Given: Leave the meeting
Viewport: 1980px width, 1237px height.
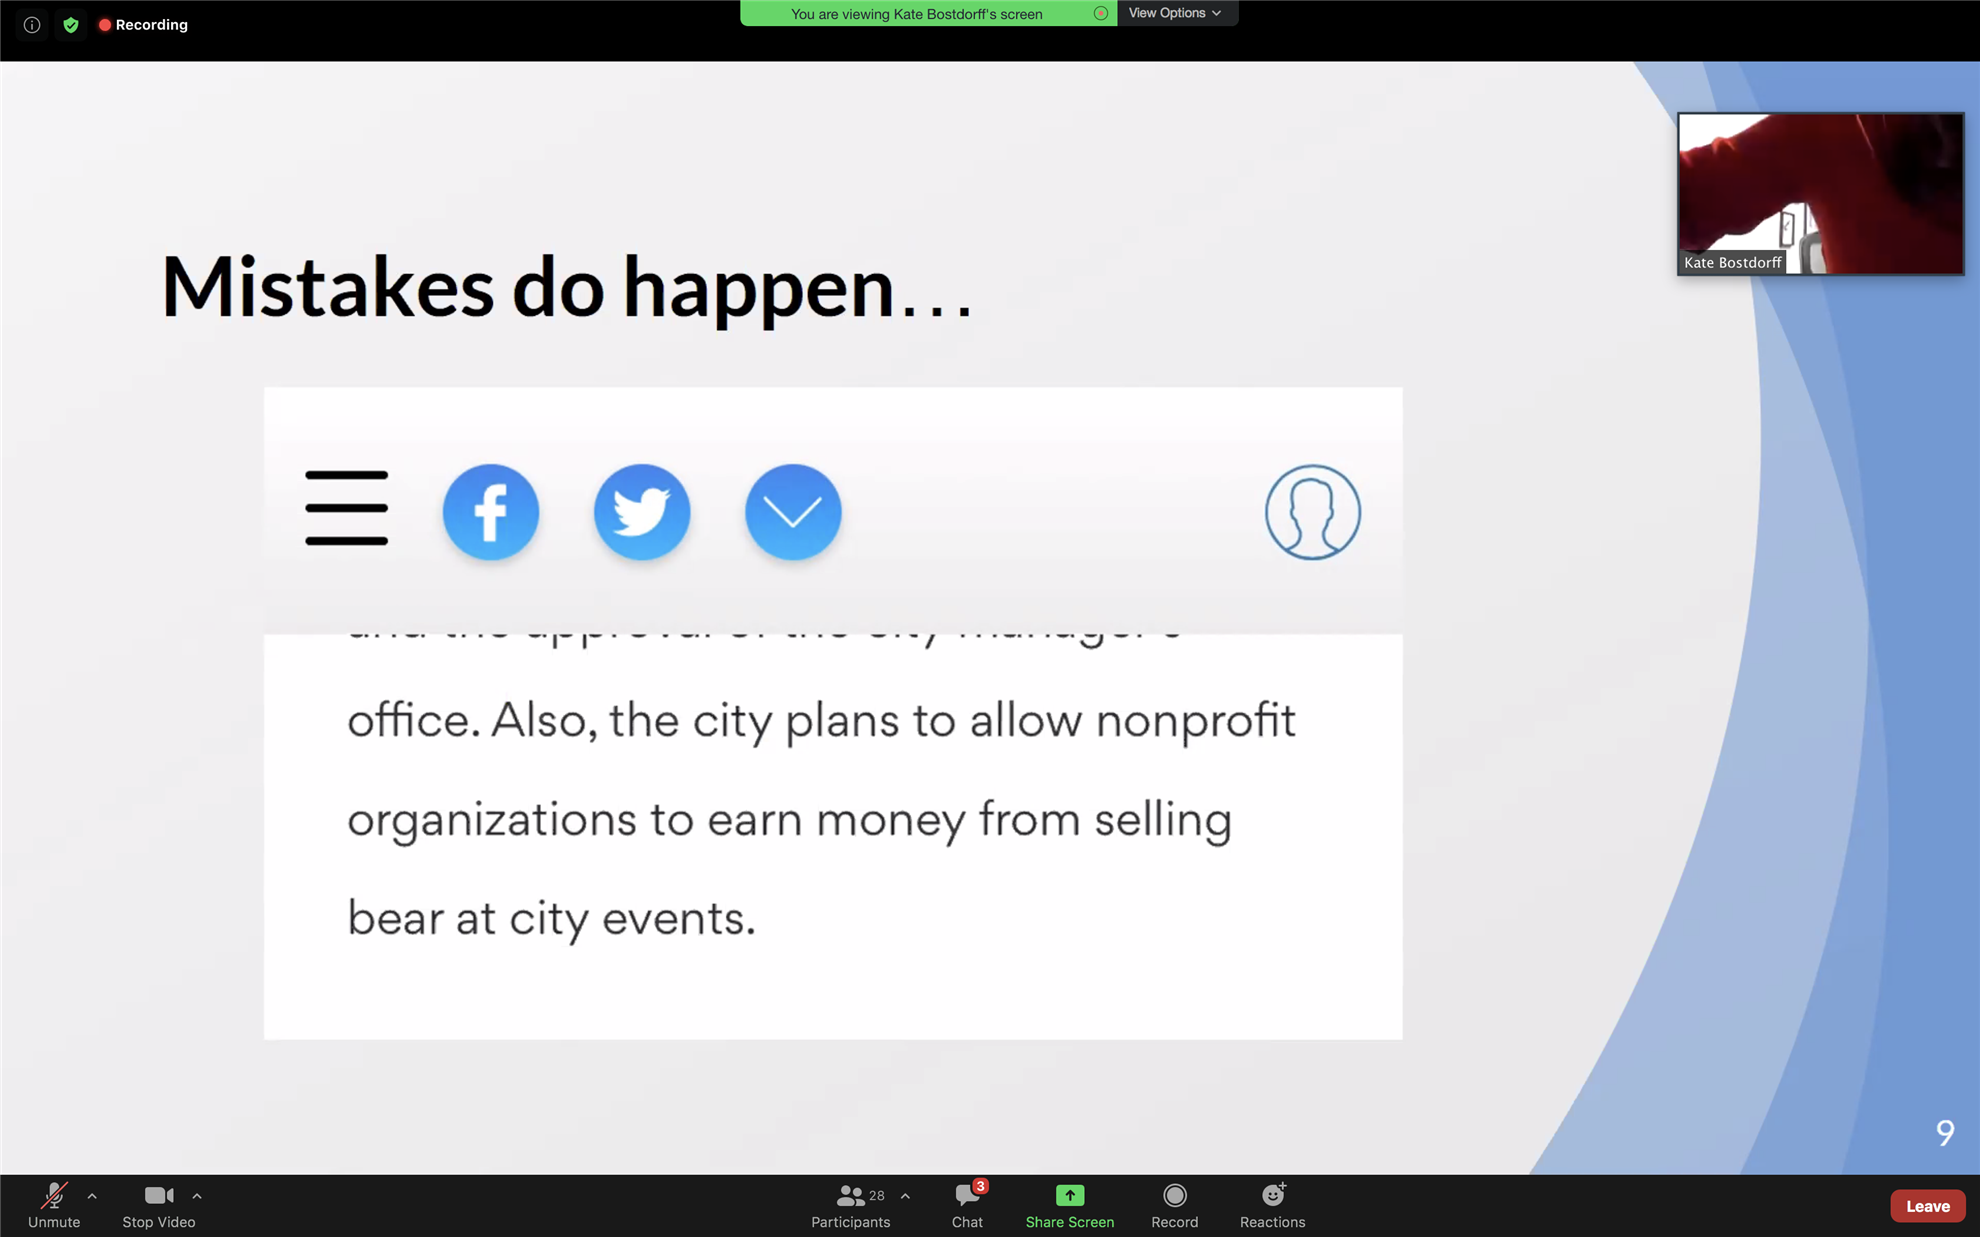Looking at the screenshot, I should click(1927, 1206).
